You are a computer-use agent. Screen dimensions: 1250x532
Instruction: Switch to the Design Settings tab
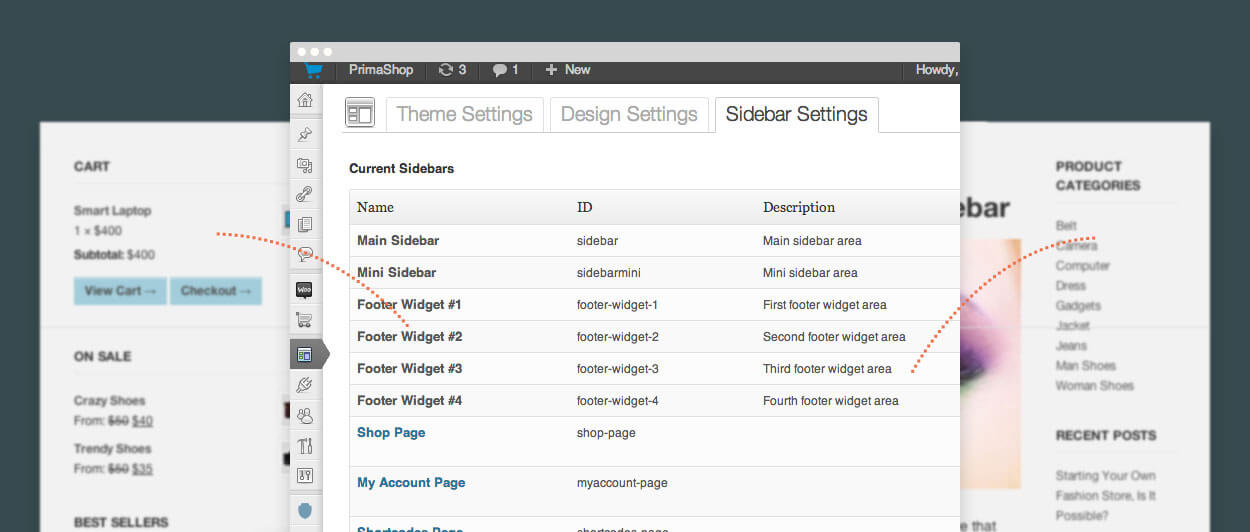[629, 114]
